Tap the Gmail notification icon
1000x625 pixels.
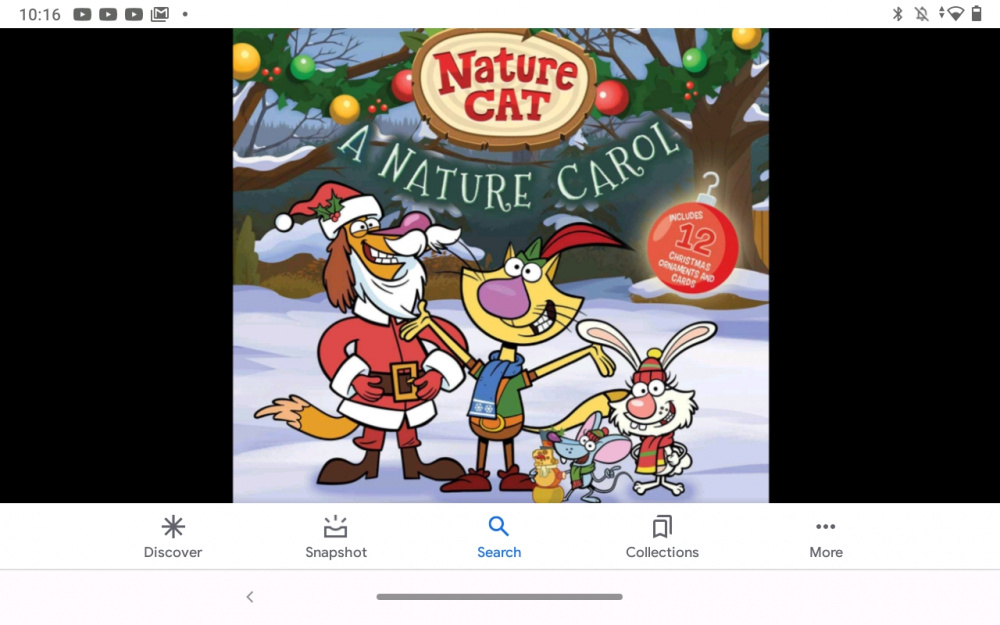[159, 14]
